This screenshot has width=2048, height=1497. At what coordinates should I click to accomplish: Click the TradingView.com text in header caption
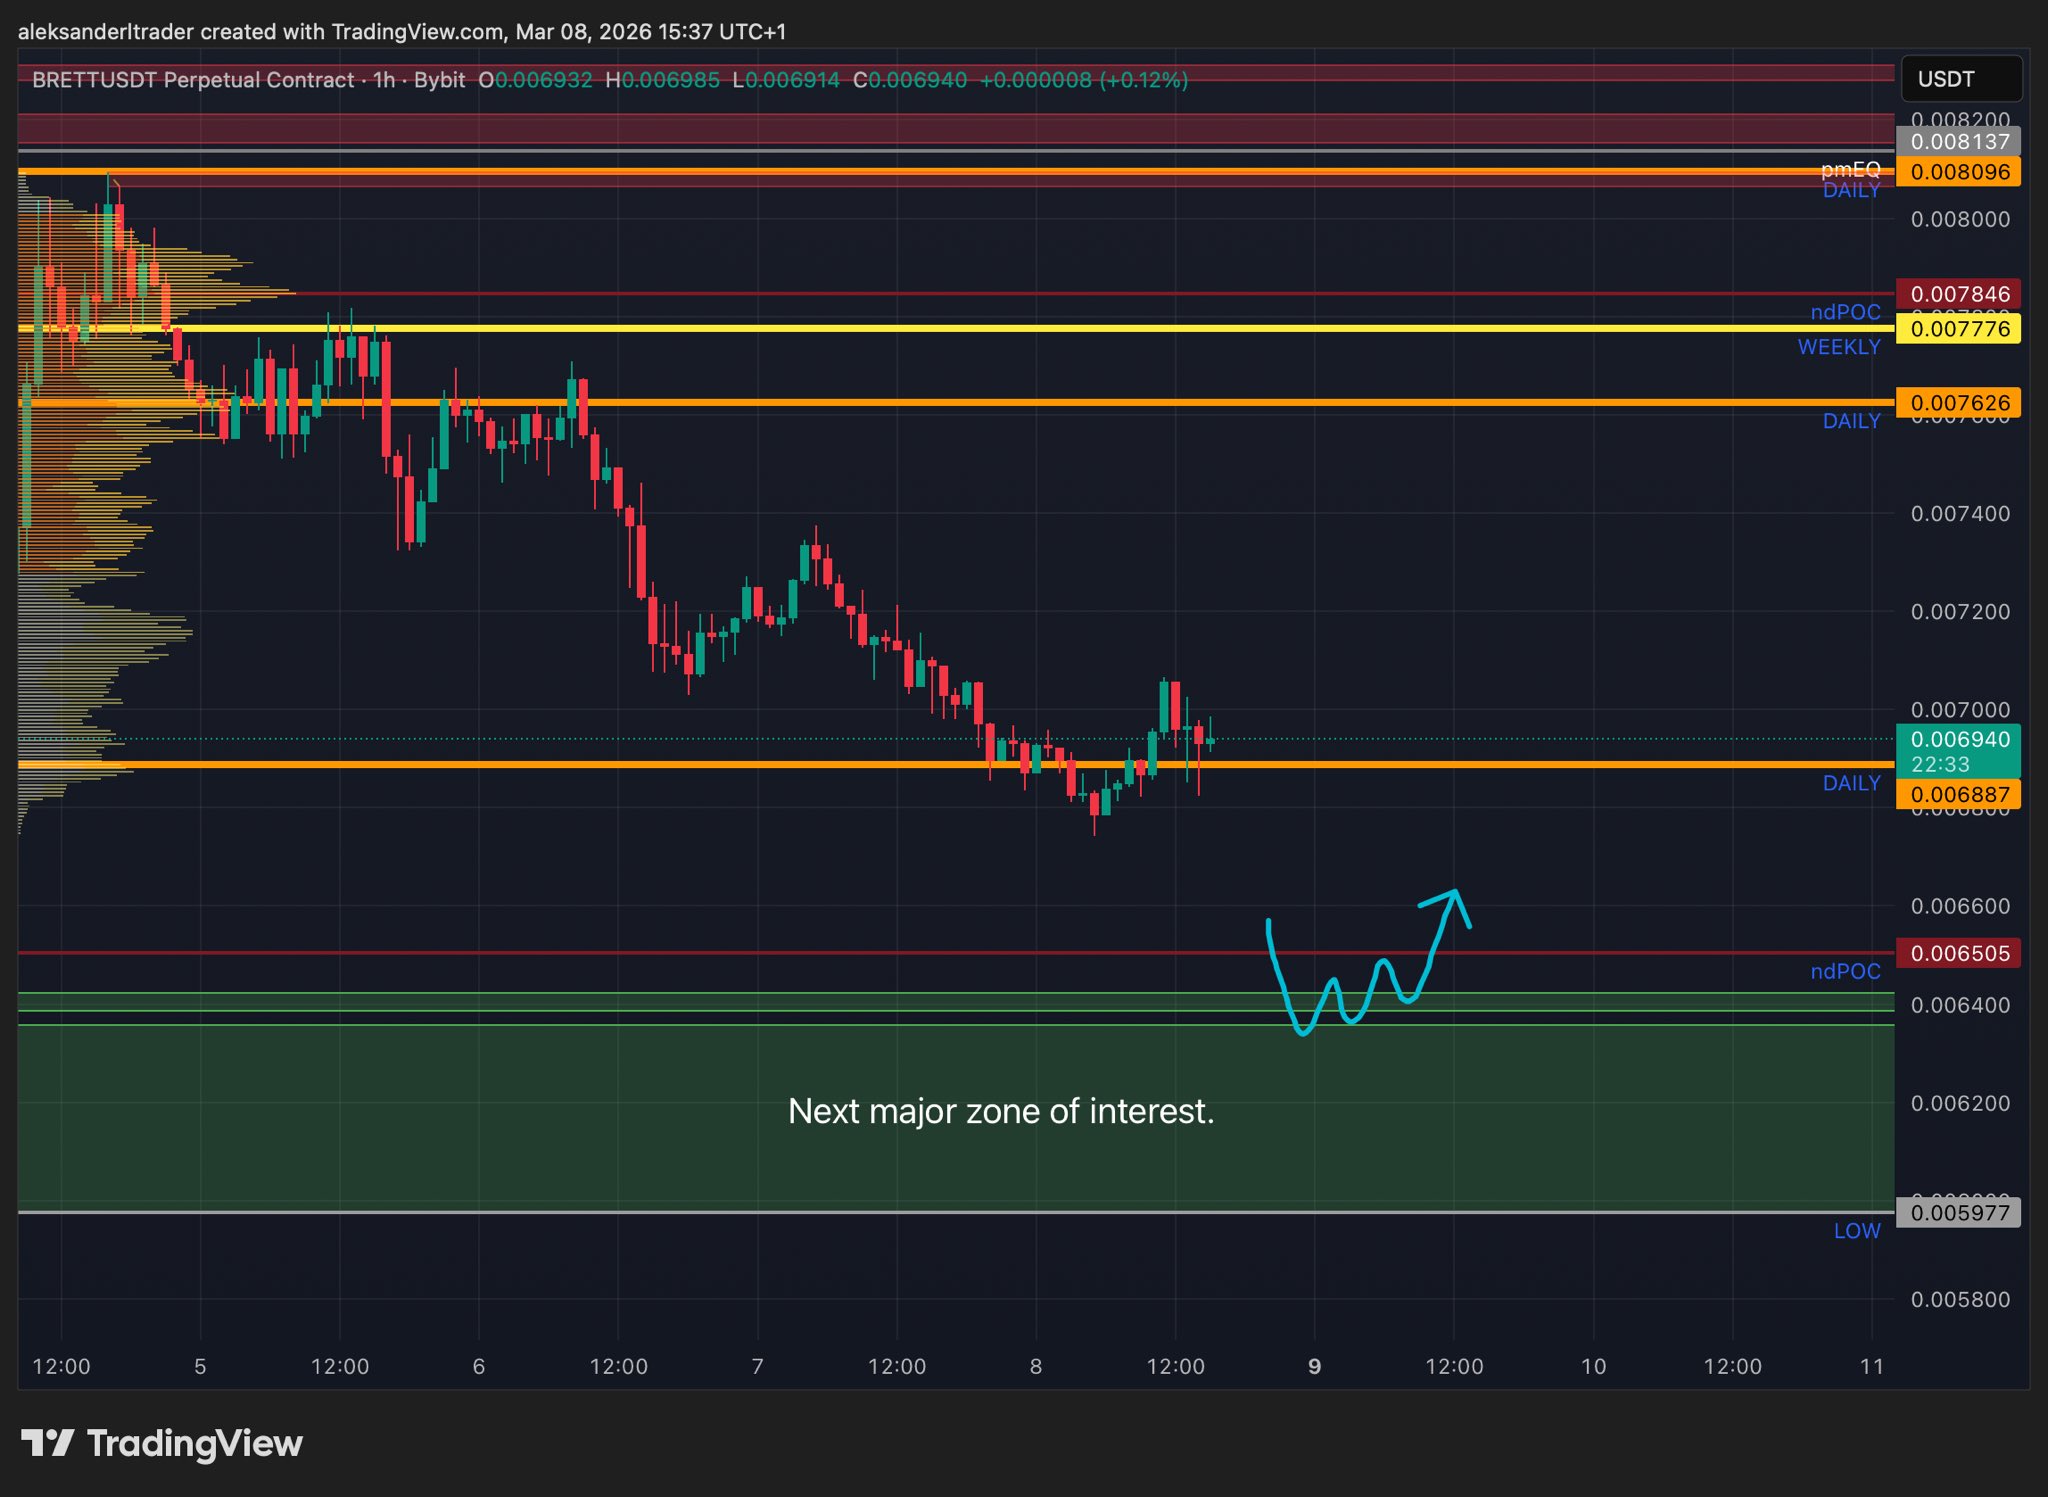click(x=417, y=32)
